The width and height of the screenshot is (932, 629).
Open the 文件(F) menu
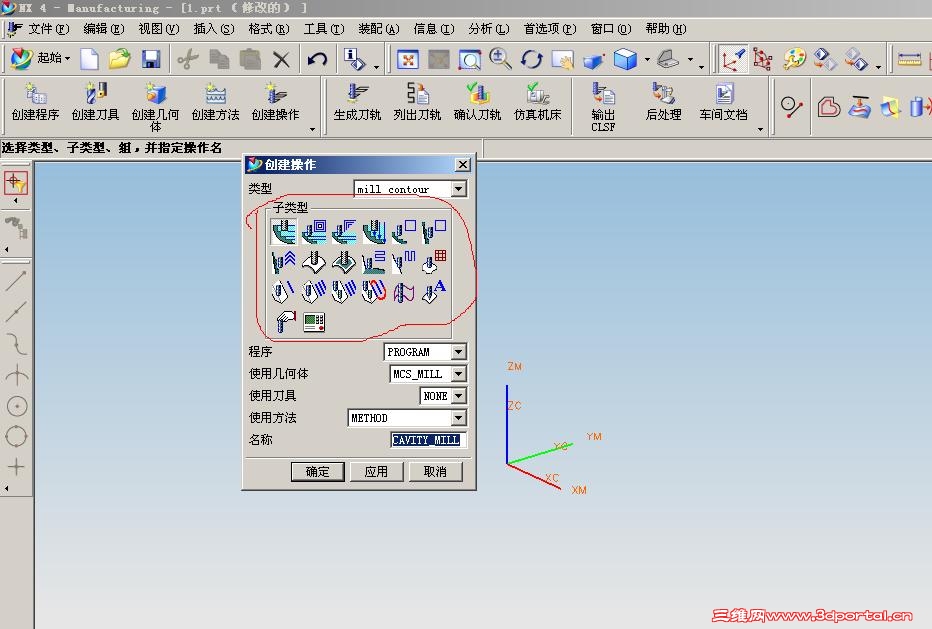tap(49, 29)
